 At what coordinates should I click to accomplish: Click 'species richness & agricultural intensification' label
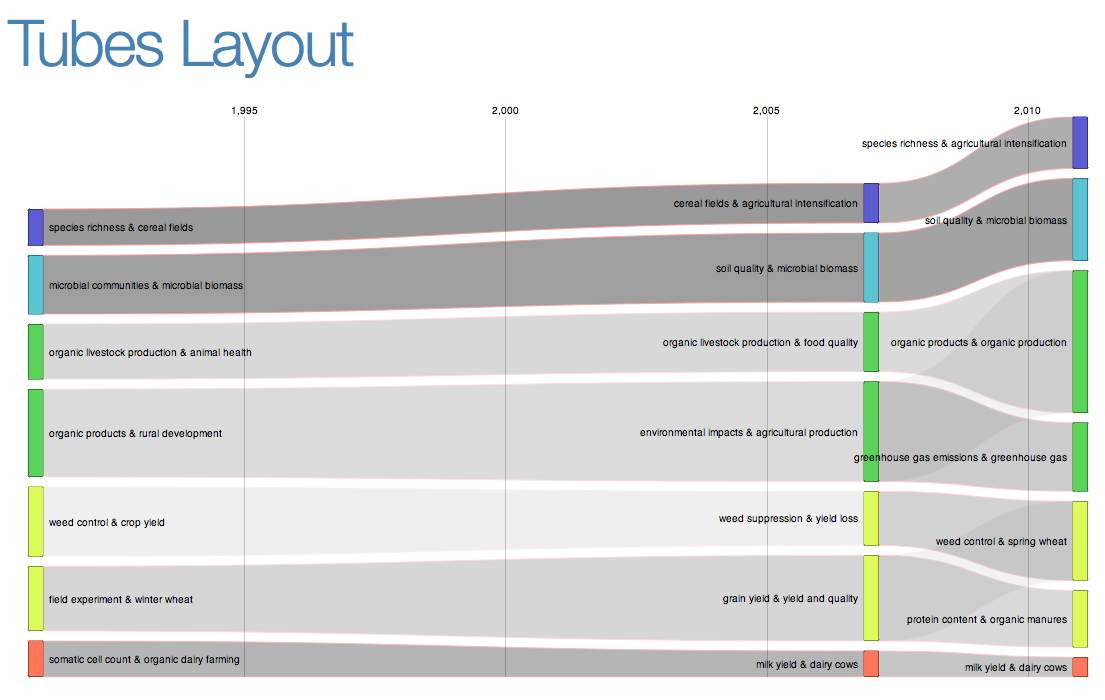pyautogui.click(x=964, y=144)
